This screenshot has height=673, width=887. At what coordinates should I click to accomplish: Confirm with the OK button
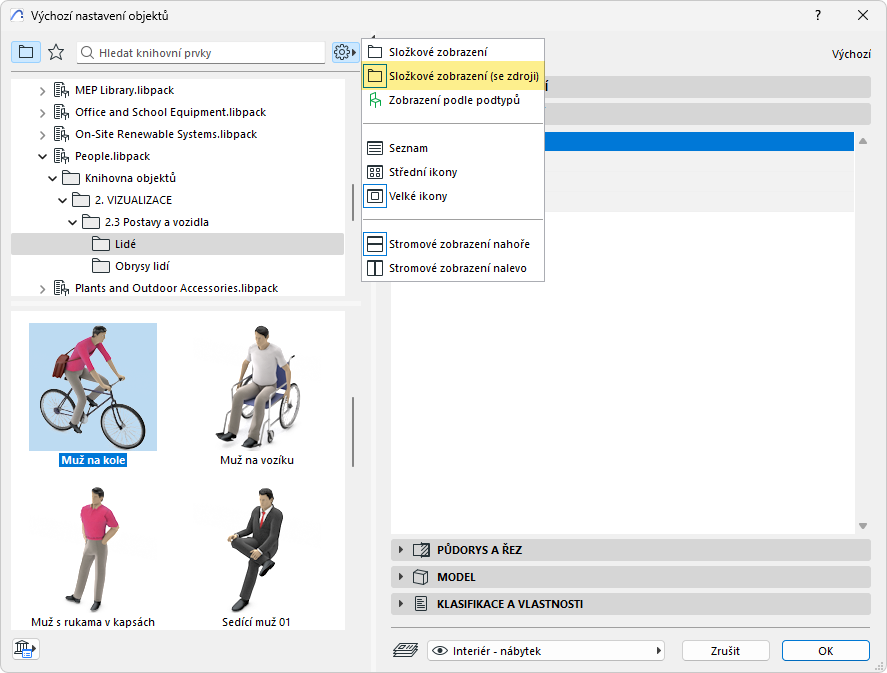click(x=825, y=651)
